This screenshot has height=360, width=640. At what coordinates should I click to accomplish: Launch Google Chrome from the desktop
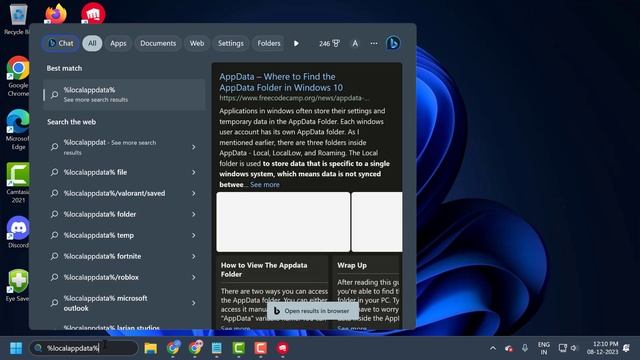[18, 76]
